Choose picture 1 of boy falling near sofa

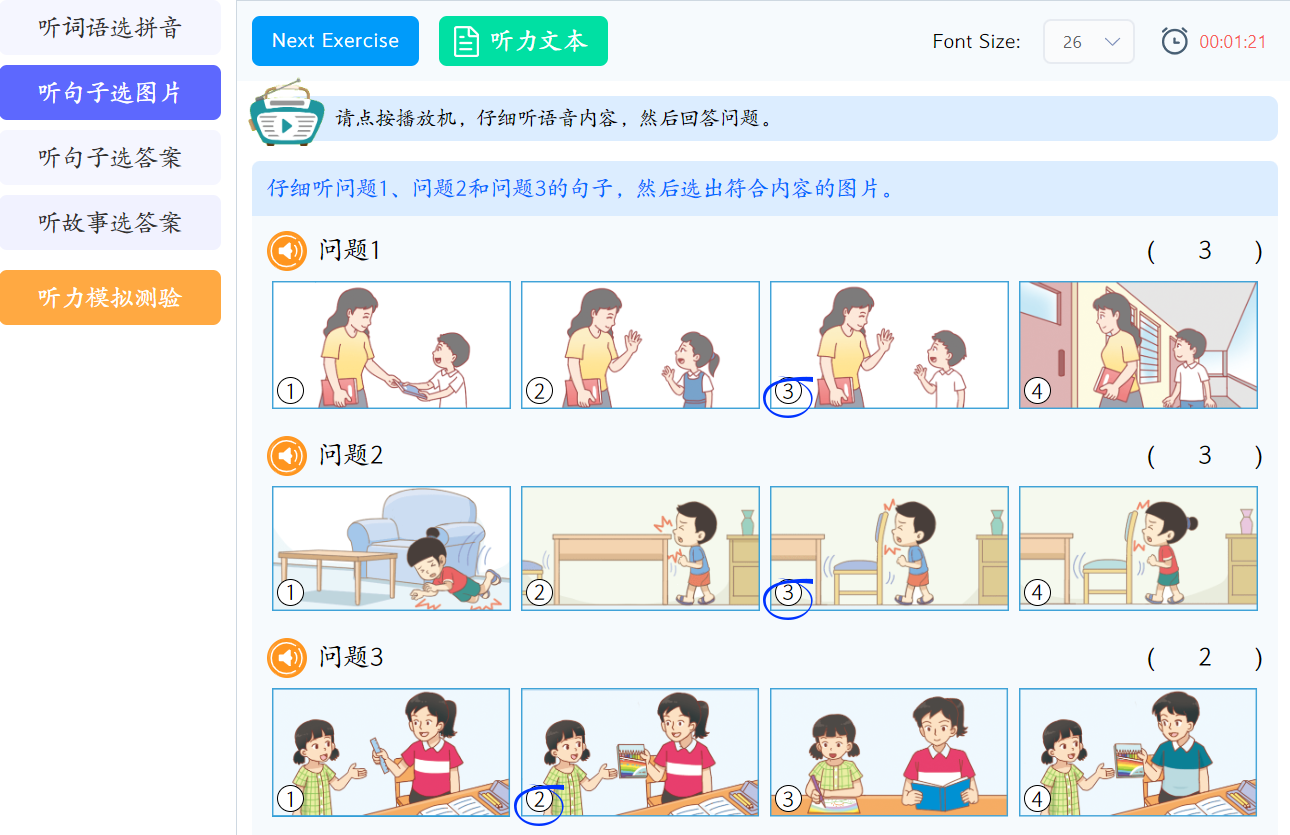392,548
